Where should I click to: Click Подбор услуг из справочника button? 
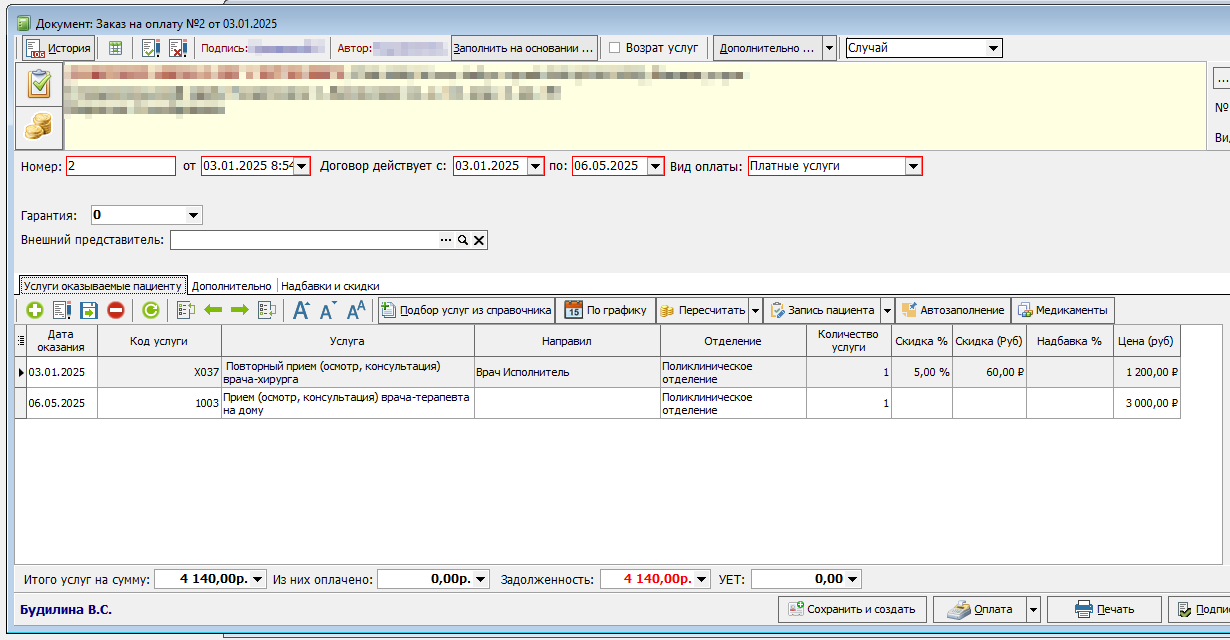point(466,310)
